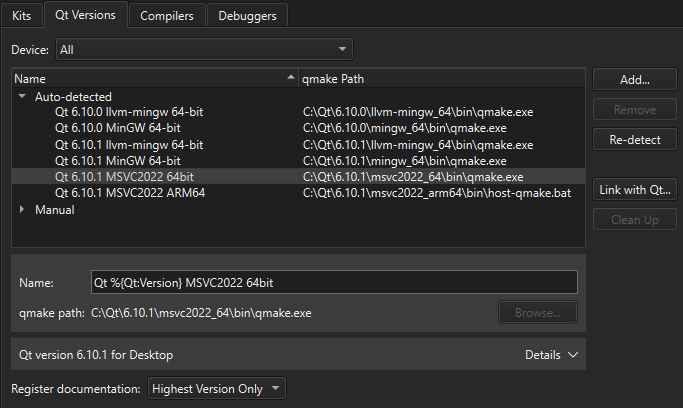Screen dimensions: 683x408
Task: Click the Re-detect button
Action: pos(634,139)
